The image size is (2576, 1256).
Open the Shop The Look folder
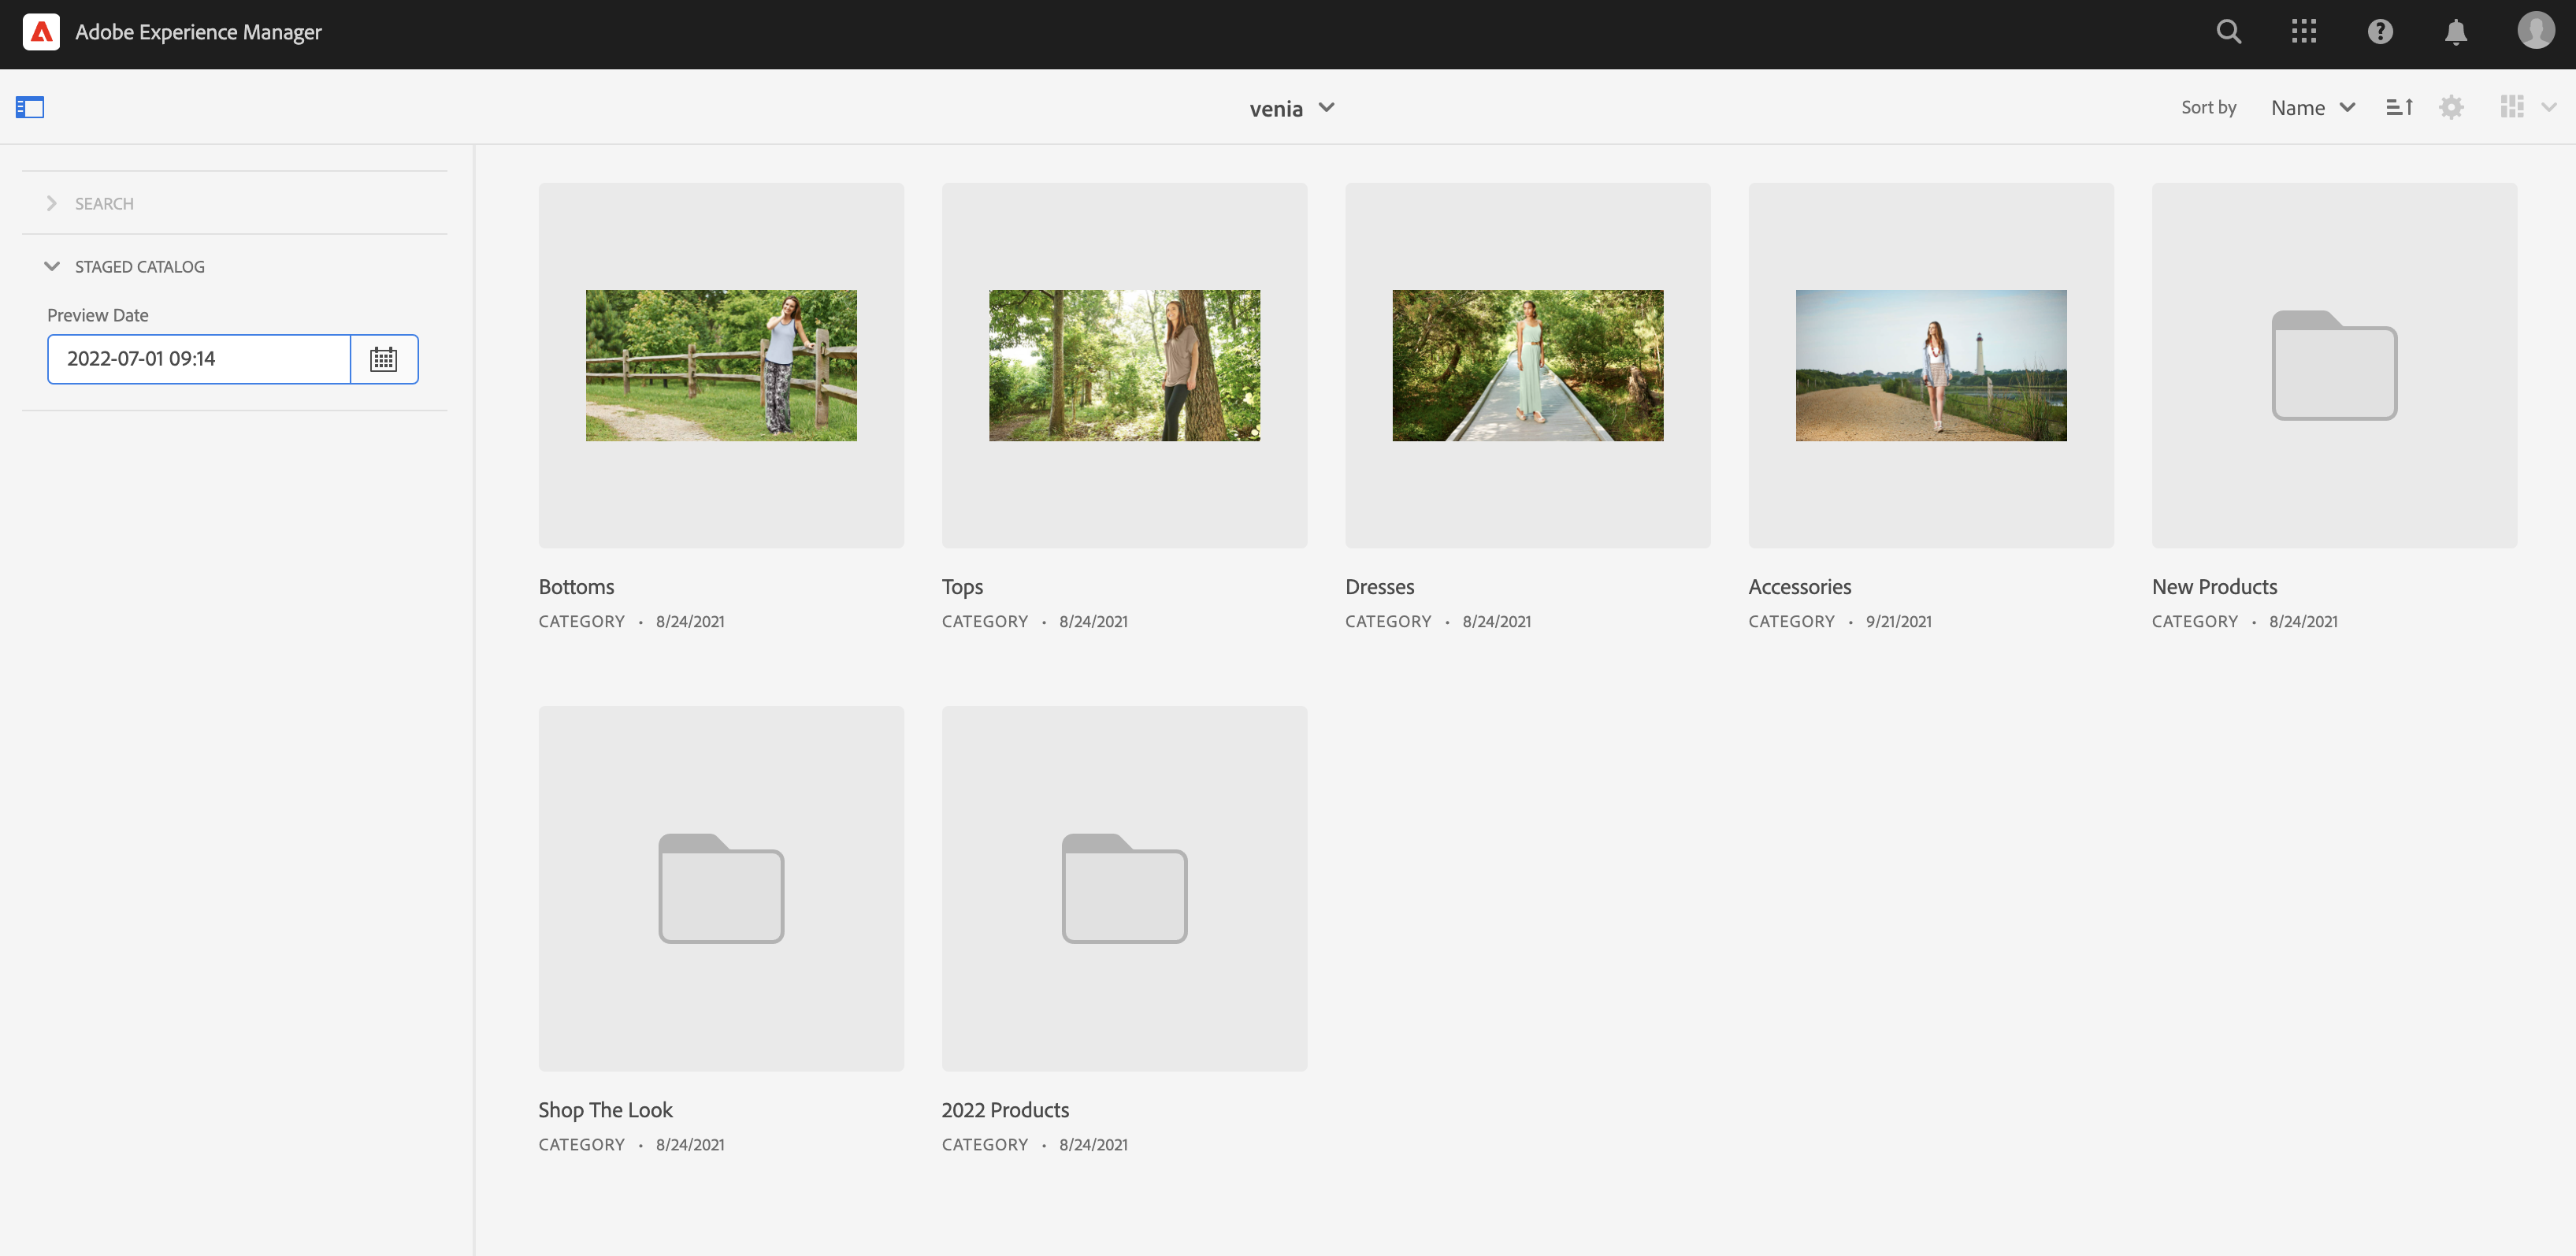point(721,889)
